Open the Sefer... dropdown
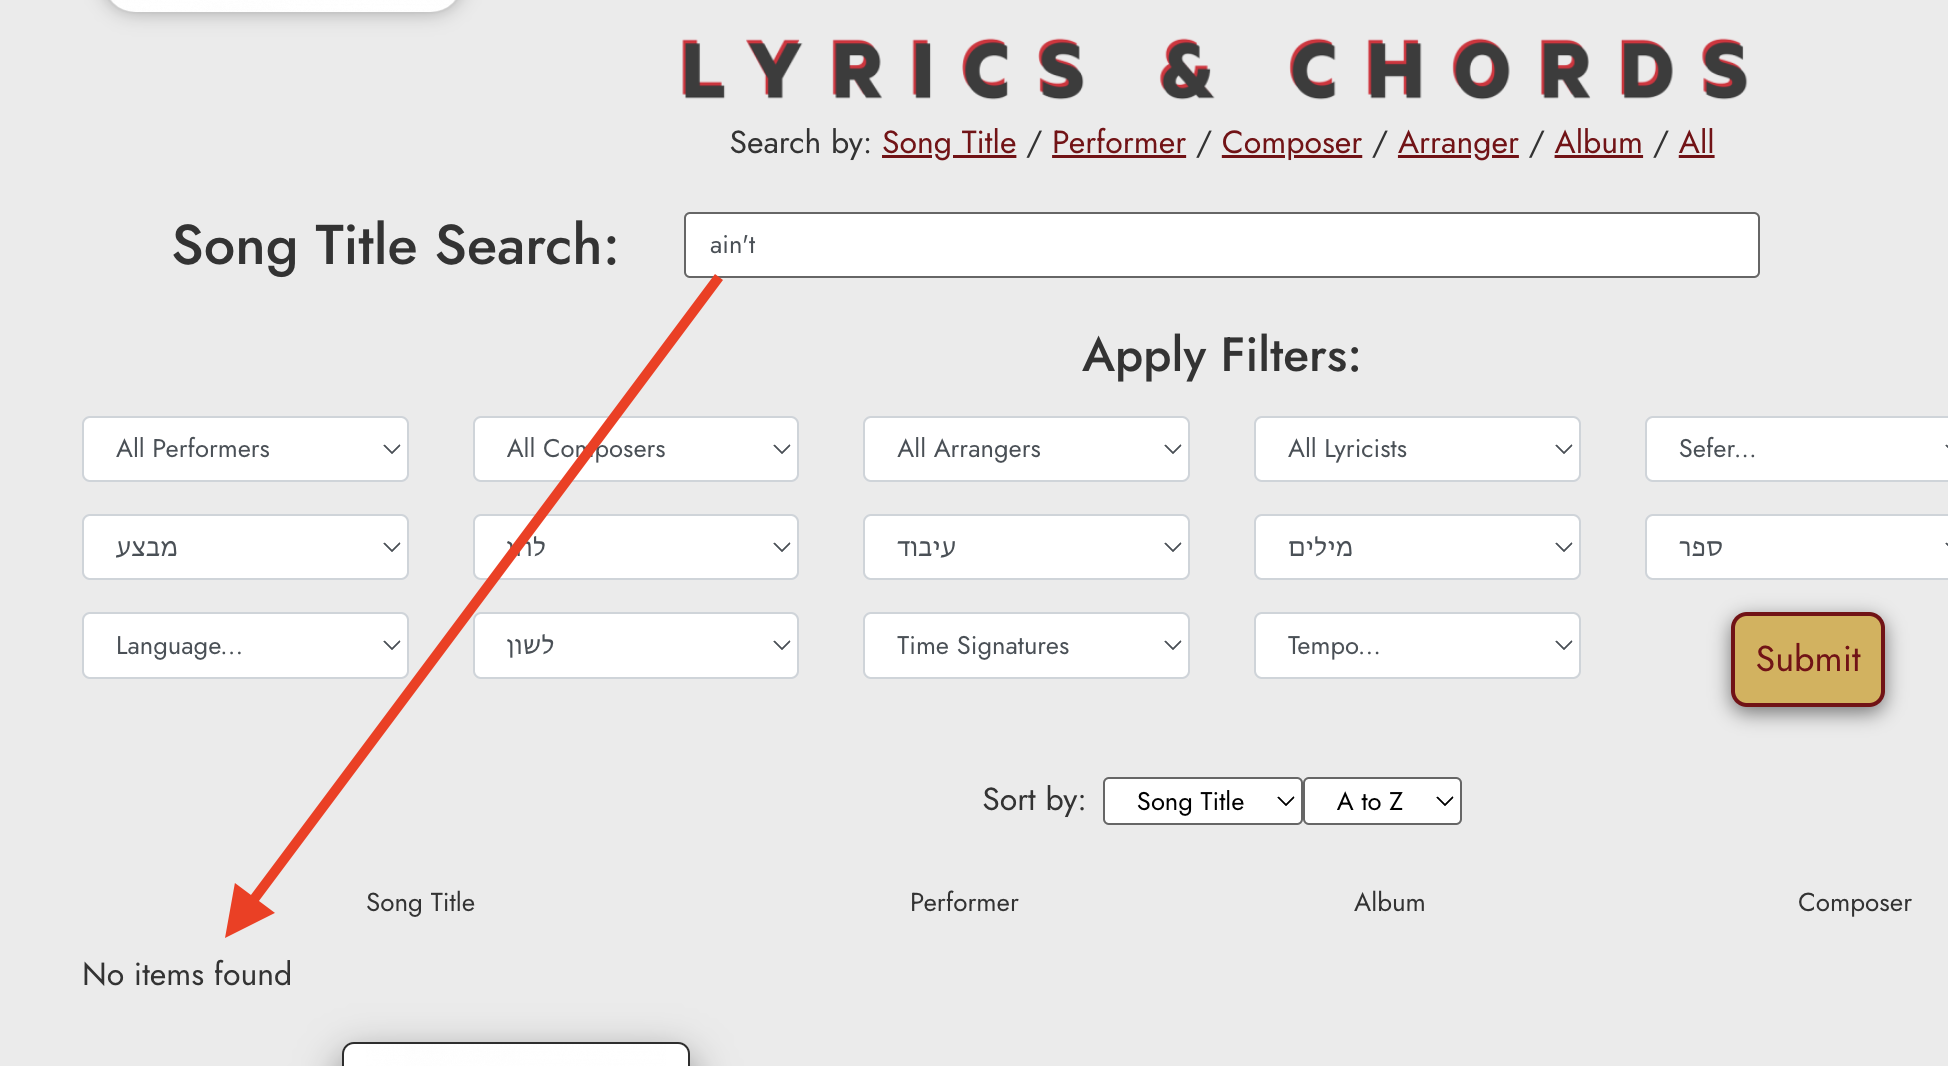Image resolution: width=1948 pixels, height=1066 pixels. 1797,449
